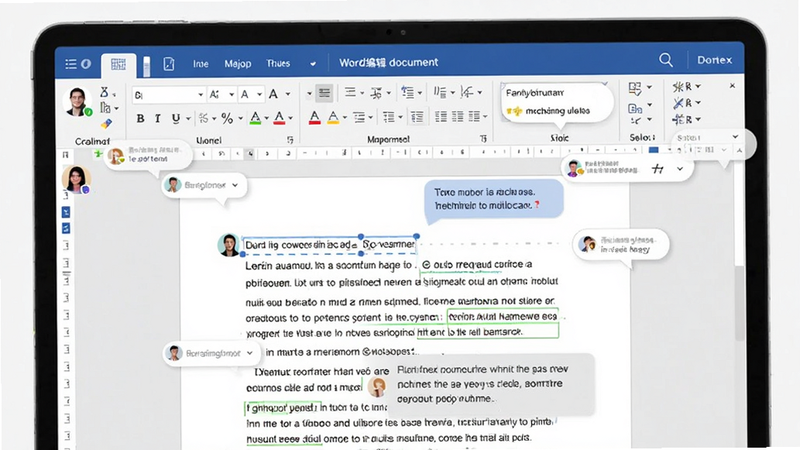The width and height of the screenshot is (800, 450).
Task: Click the round icon beside the list menu
Action: [86, 64]
